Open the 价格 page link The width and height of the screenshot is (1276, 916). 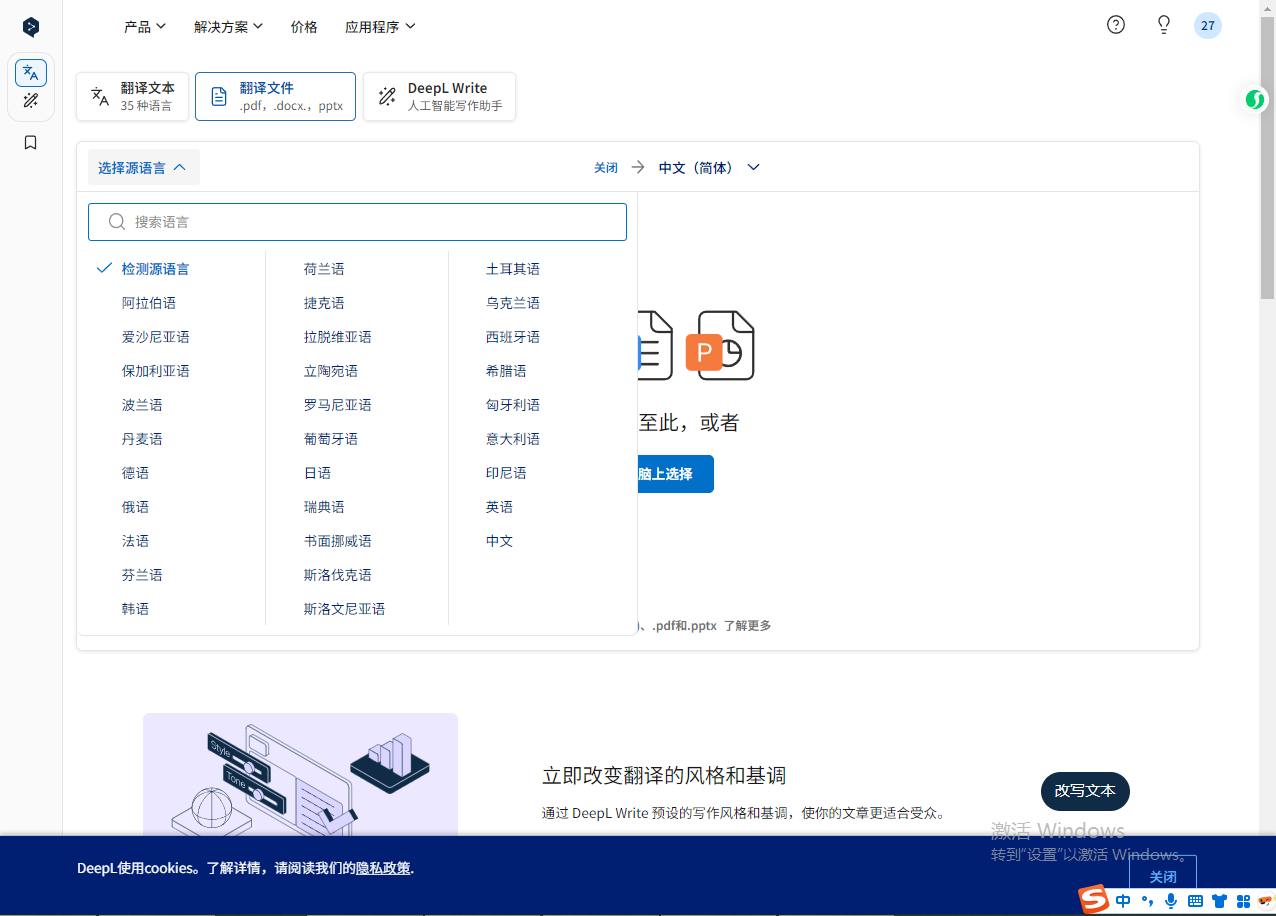[304, 27]
